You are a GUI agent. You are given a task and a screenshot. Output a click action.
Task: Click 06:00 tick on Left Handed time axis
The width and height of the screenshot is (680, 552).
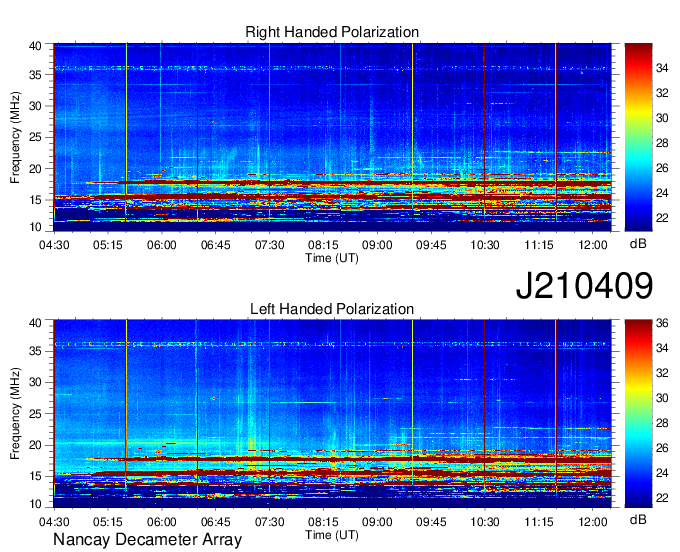(x=161, y=522)
